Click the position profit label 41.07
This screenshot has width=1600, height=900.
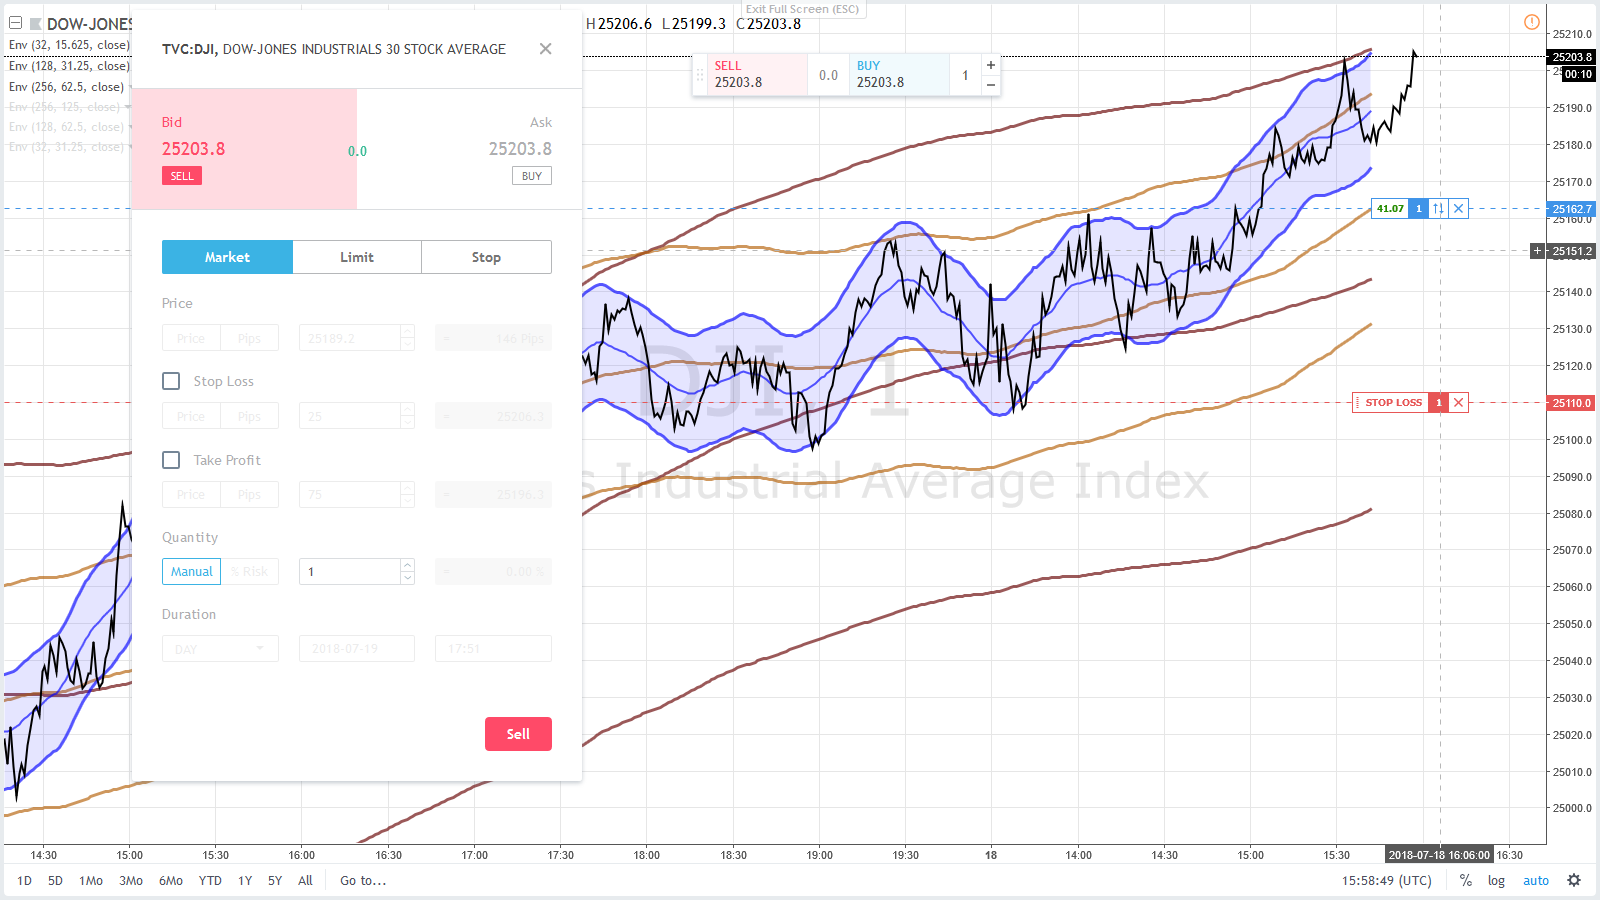point(1390,209)
